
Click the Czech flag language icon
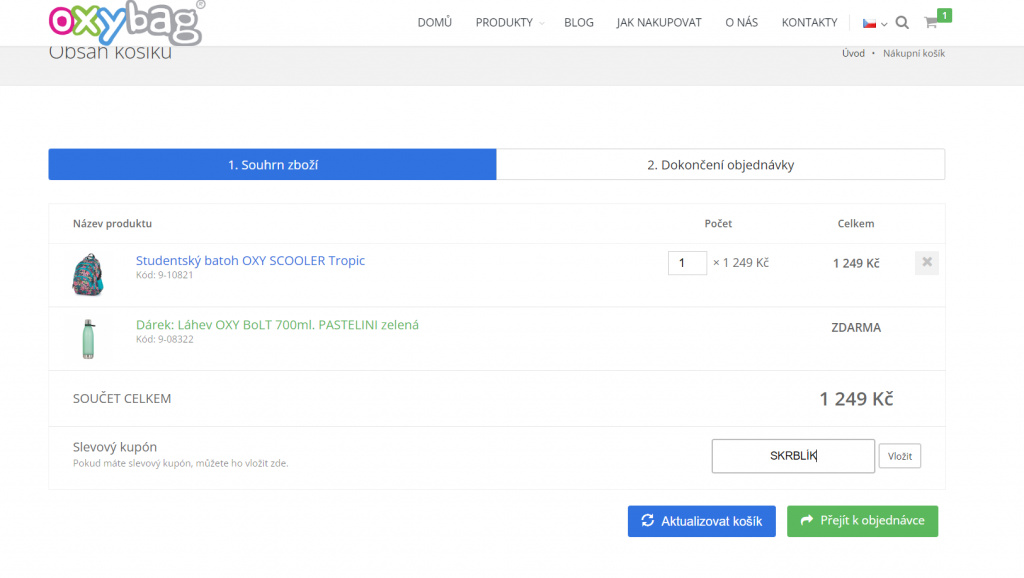click(869, 24)
